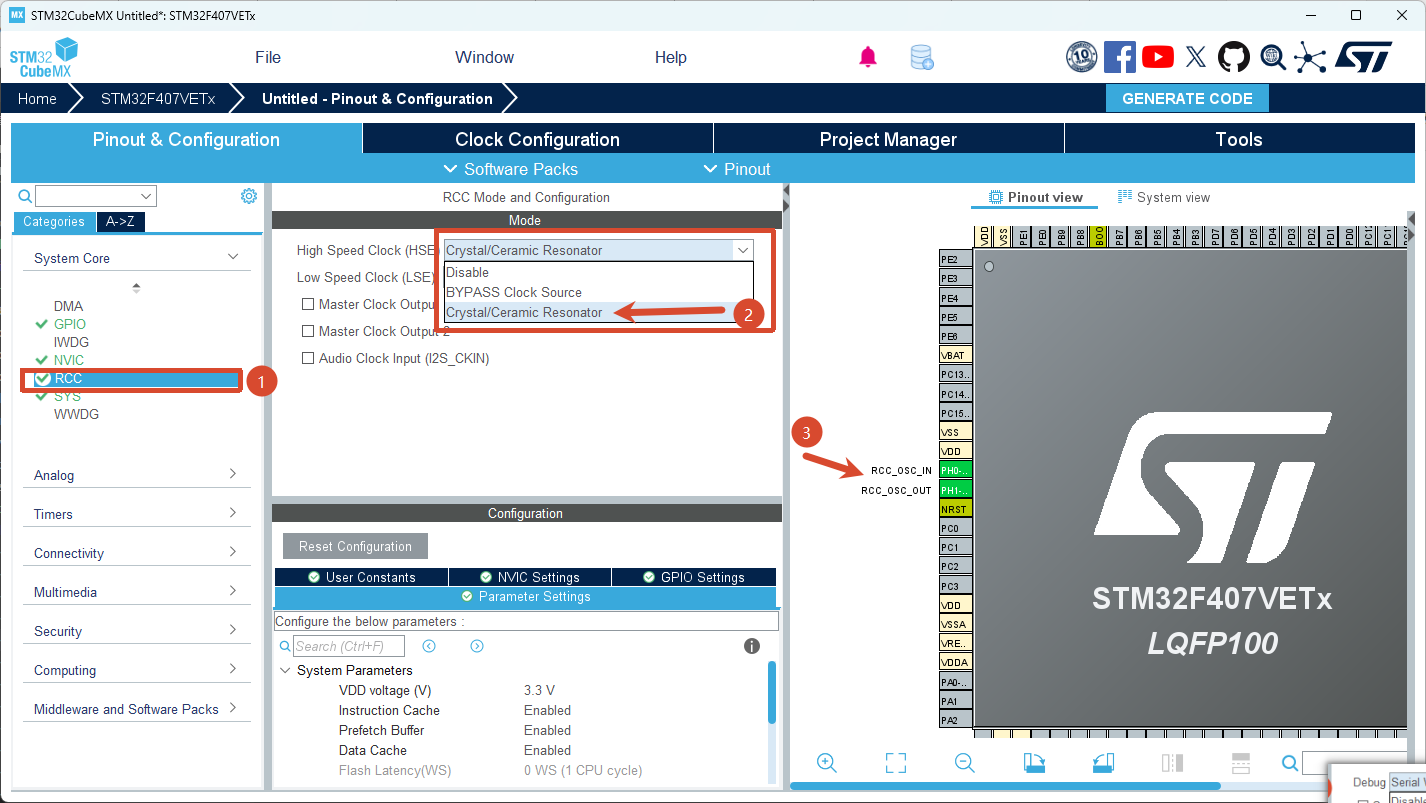Show parameter information icon

pos(752,646)
